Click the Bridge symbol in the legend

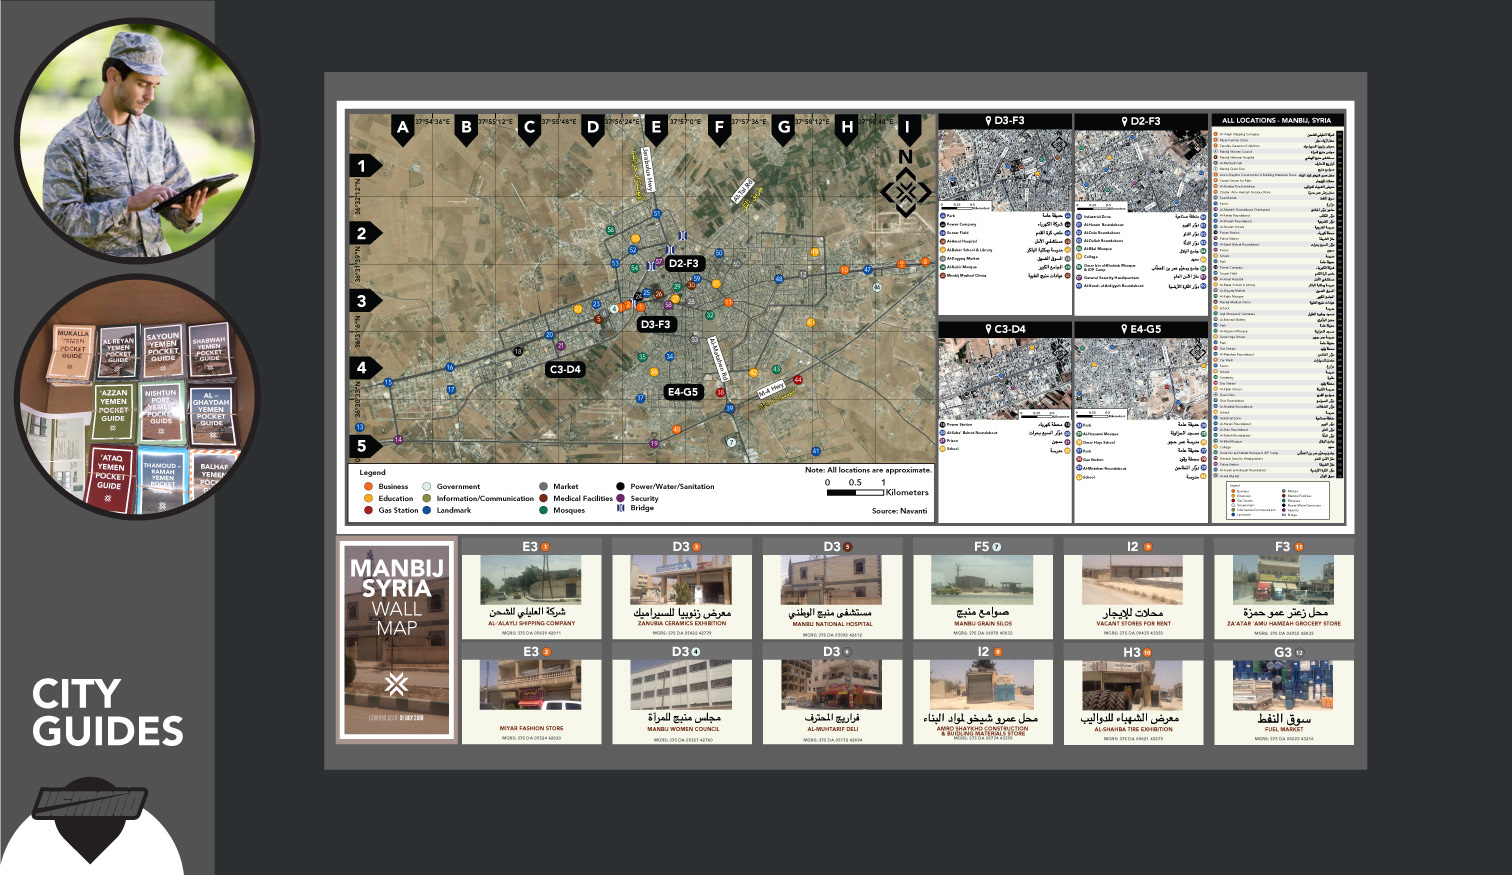[621, 508]
